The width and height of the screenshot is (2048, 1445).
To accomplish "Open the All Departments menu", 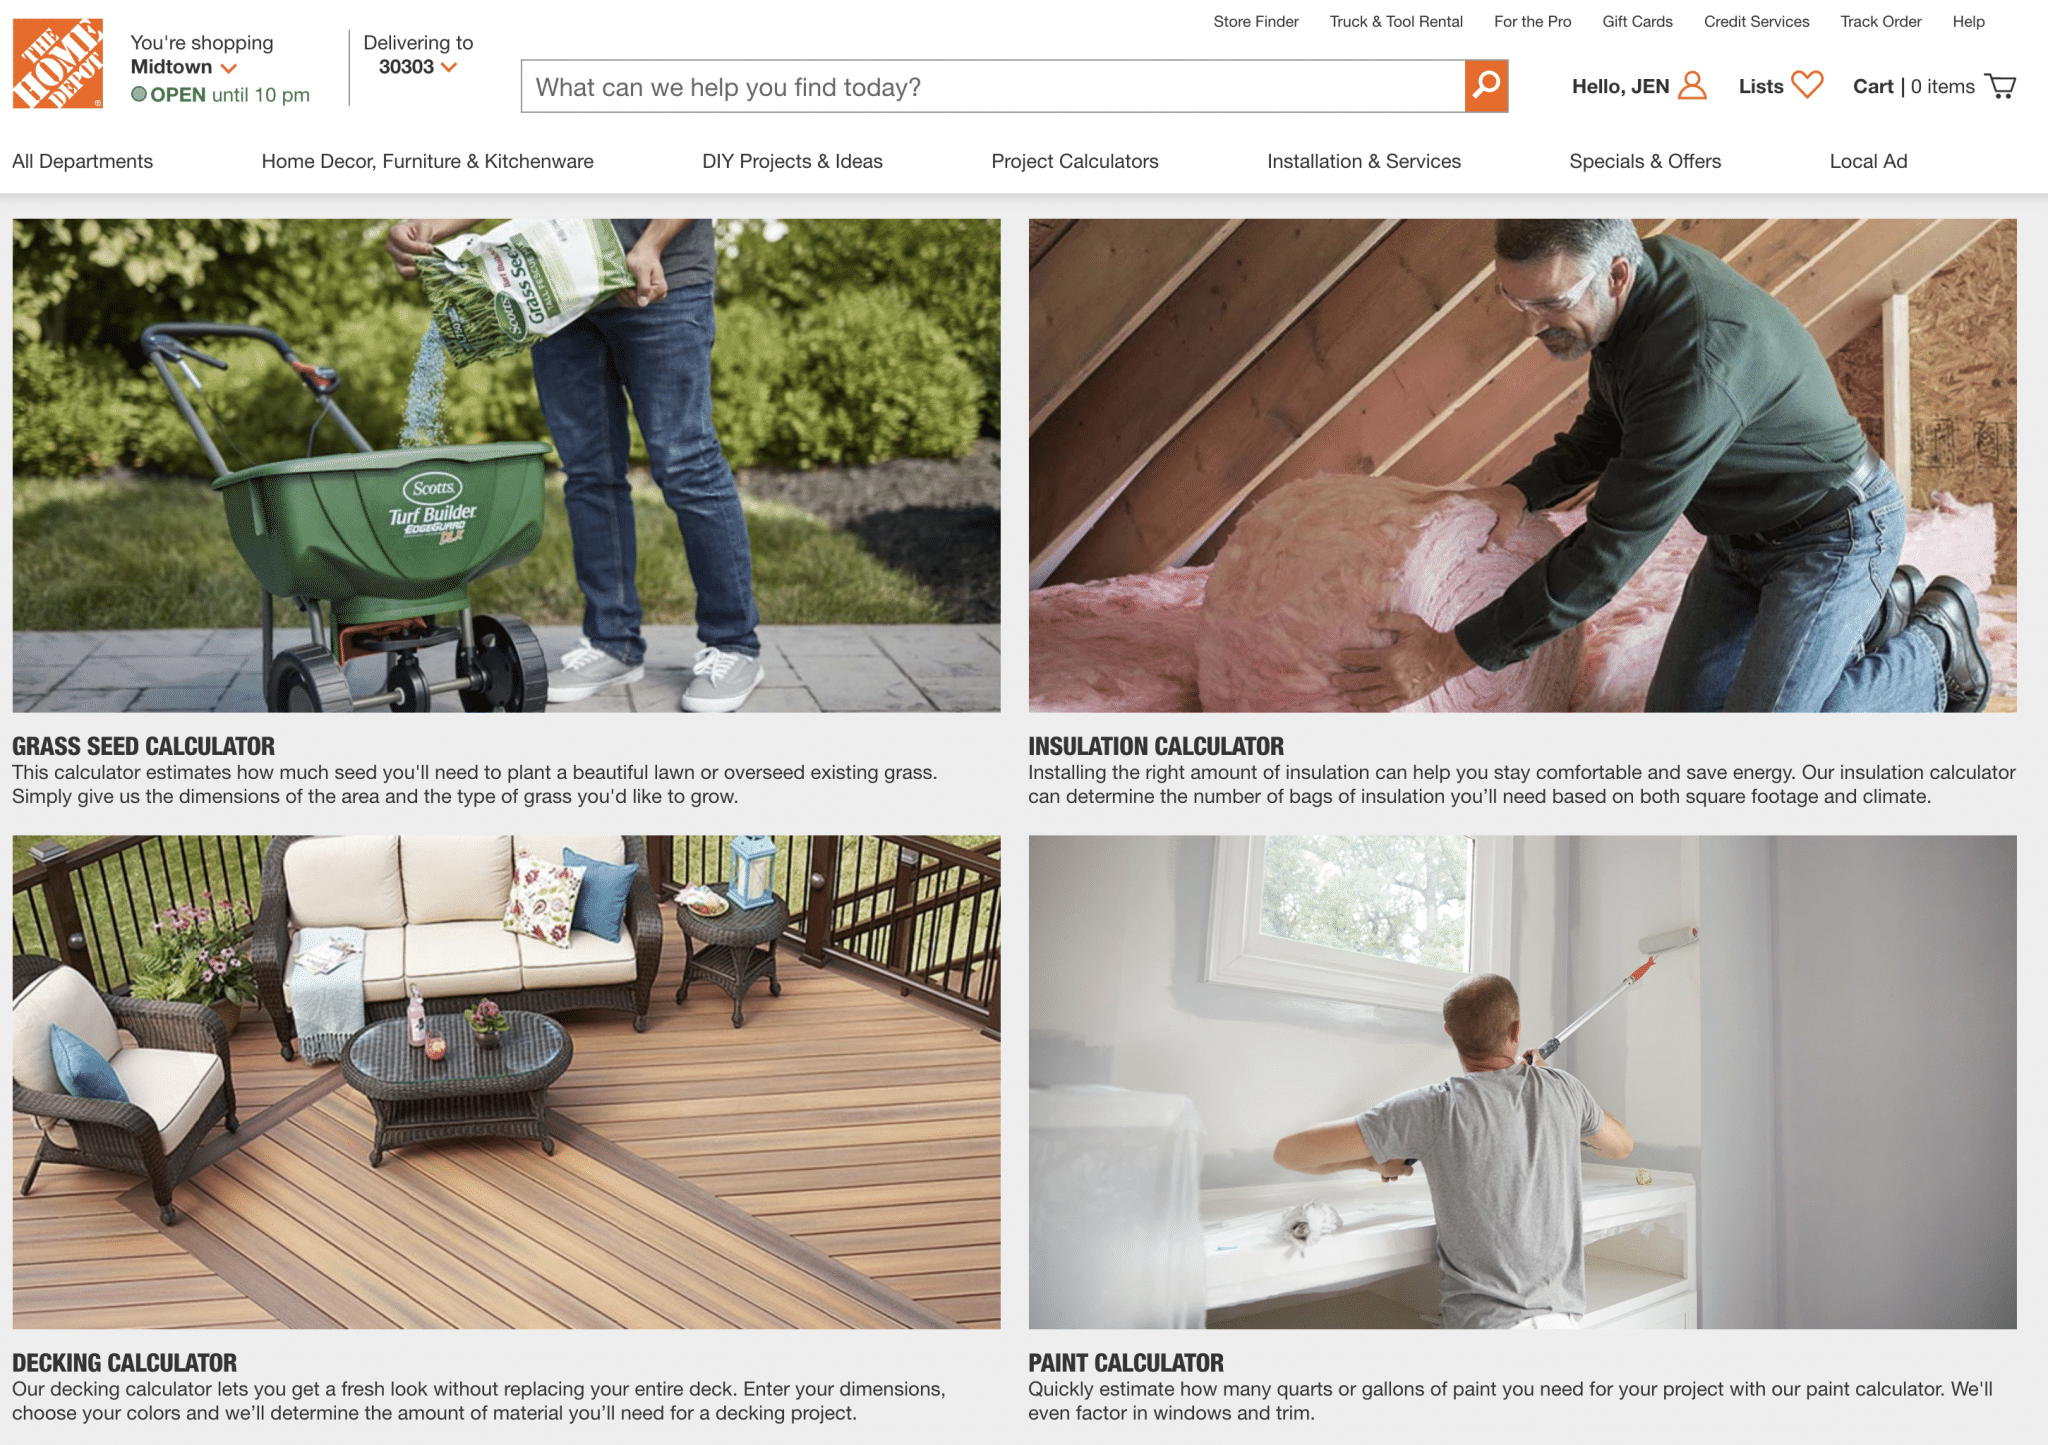I will pos(83,161).
